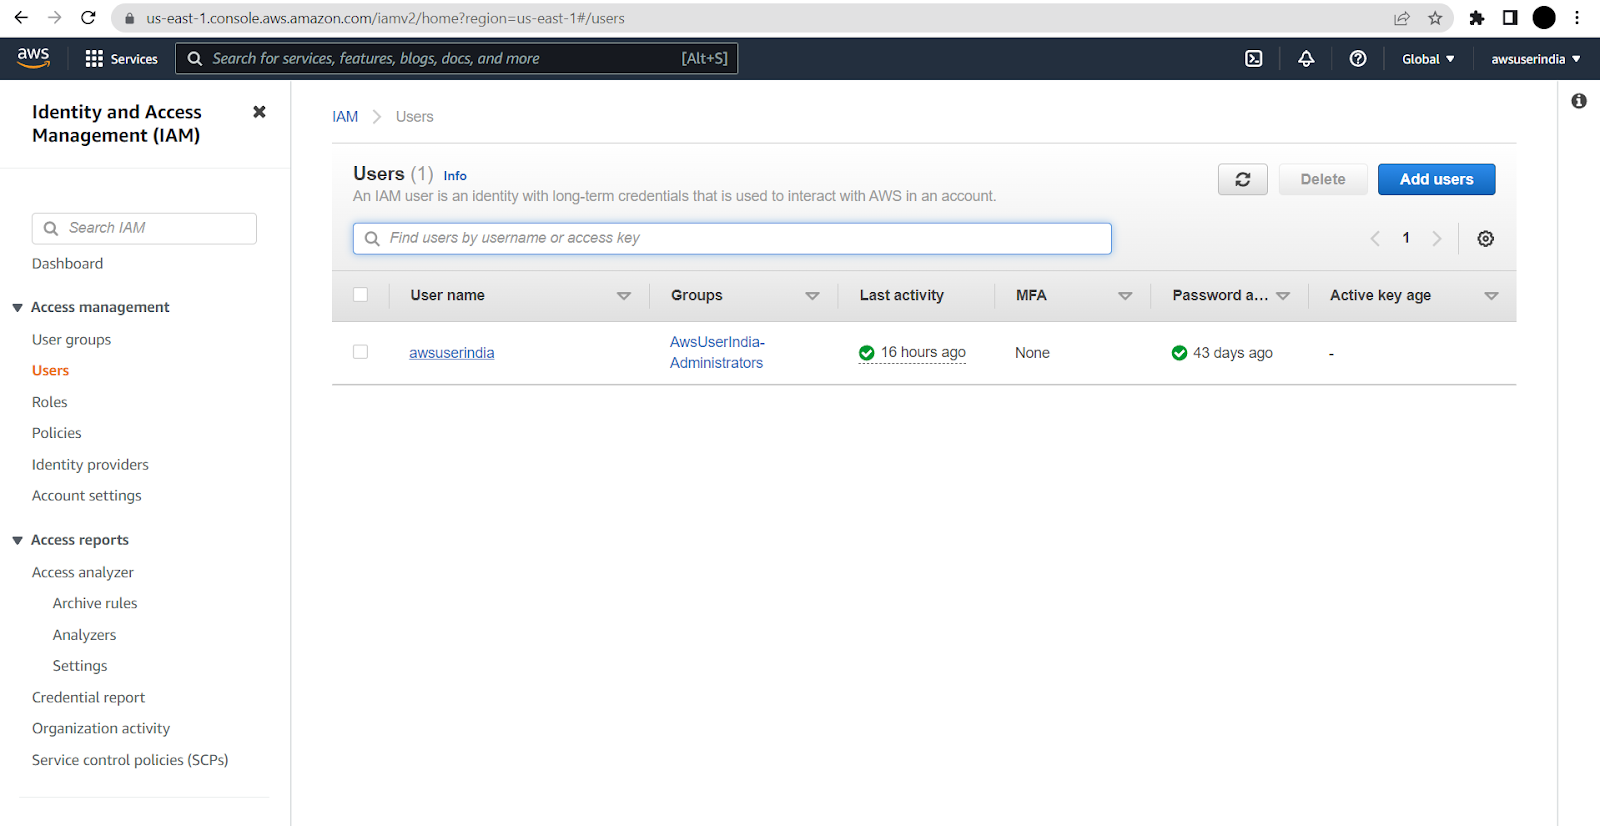The image size is (1600, 826).
Task: Close the IAM navigation panel
Action: pos(259,112)
